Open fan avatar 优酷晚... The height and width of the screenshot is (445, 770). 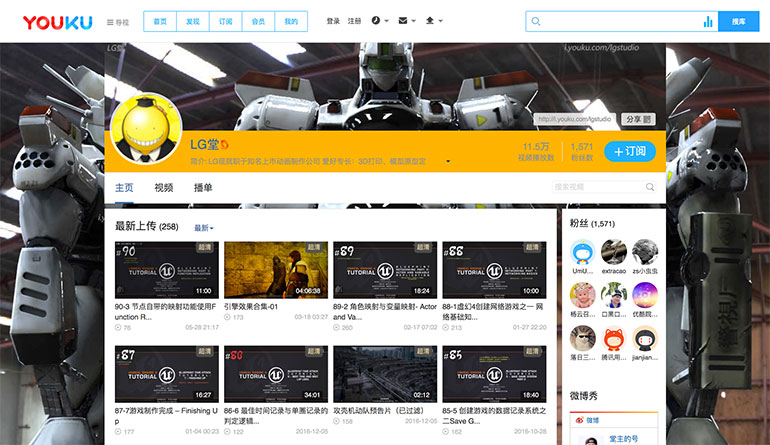pyautogui.click(x=645, y=295)
